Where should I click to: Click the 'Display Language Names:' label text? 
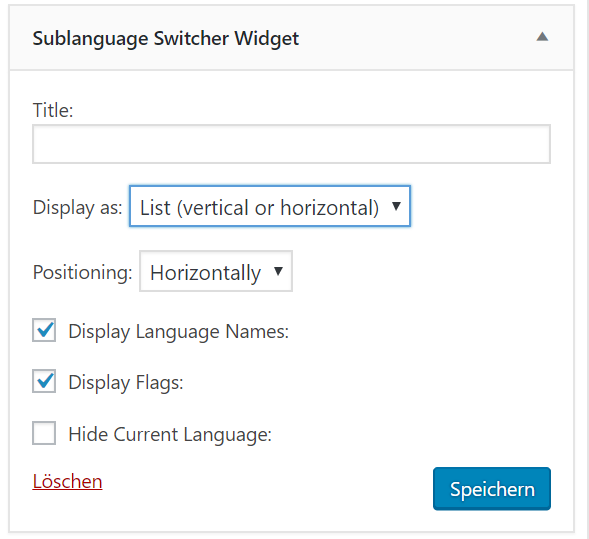[178, 332]
